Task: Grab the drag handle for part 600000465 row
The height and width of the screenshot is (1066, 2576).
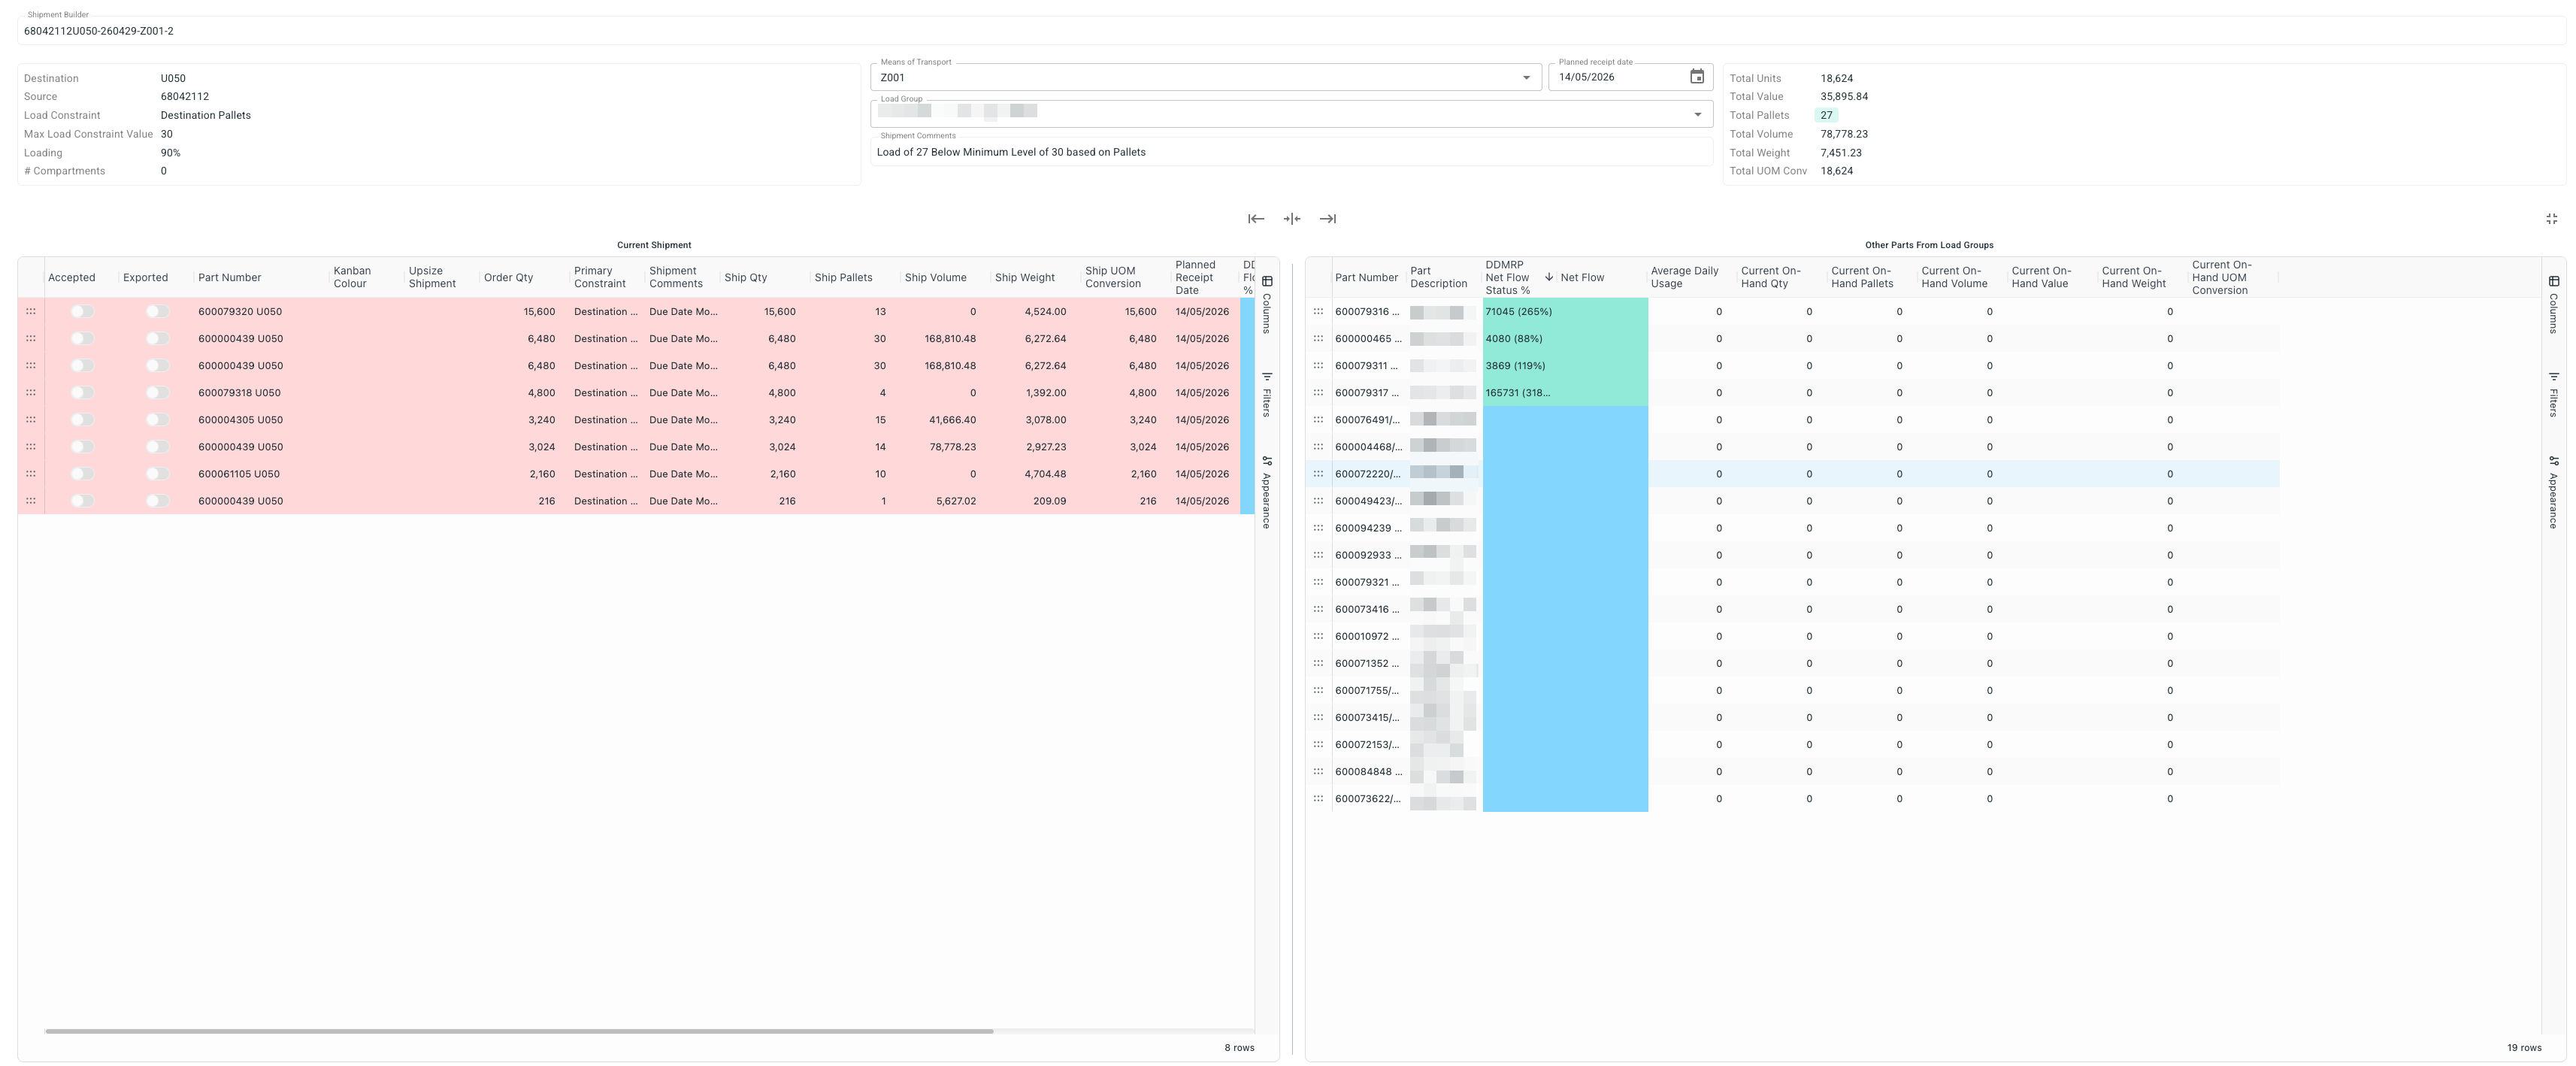Action: pos(1318,339)
